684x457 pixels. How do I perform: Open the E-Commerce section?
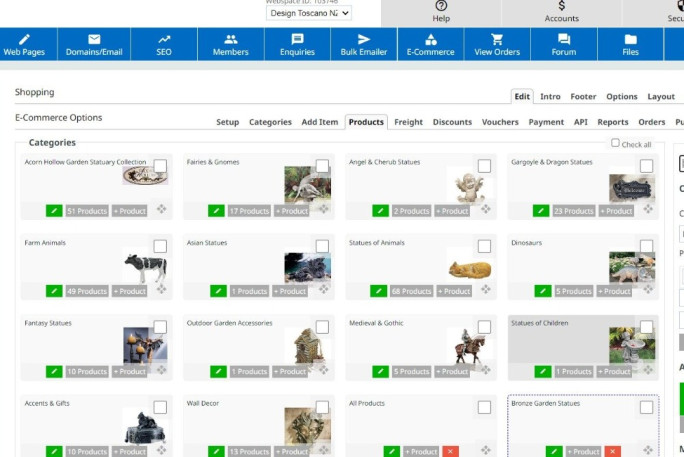point(431,44)
